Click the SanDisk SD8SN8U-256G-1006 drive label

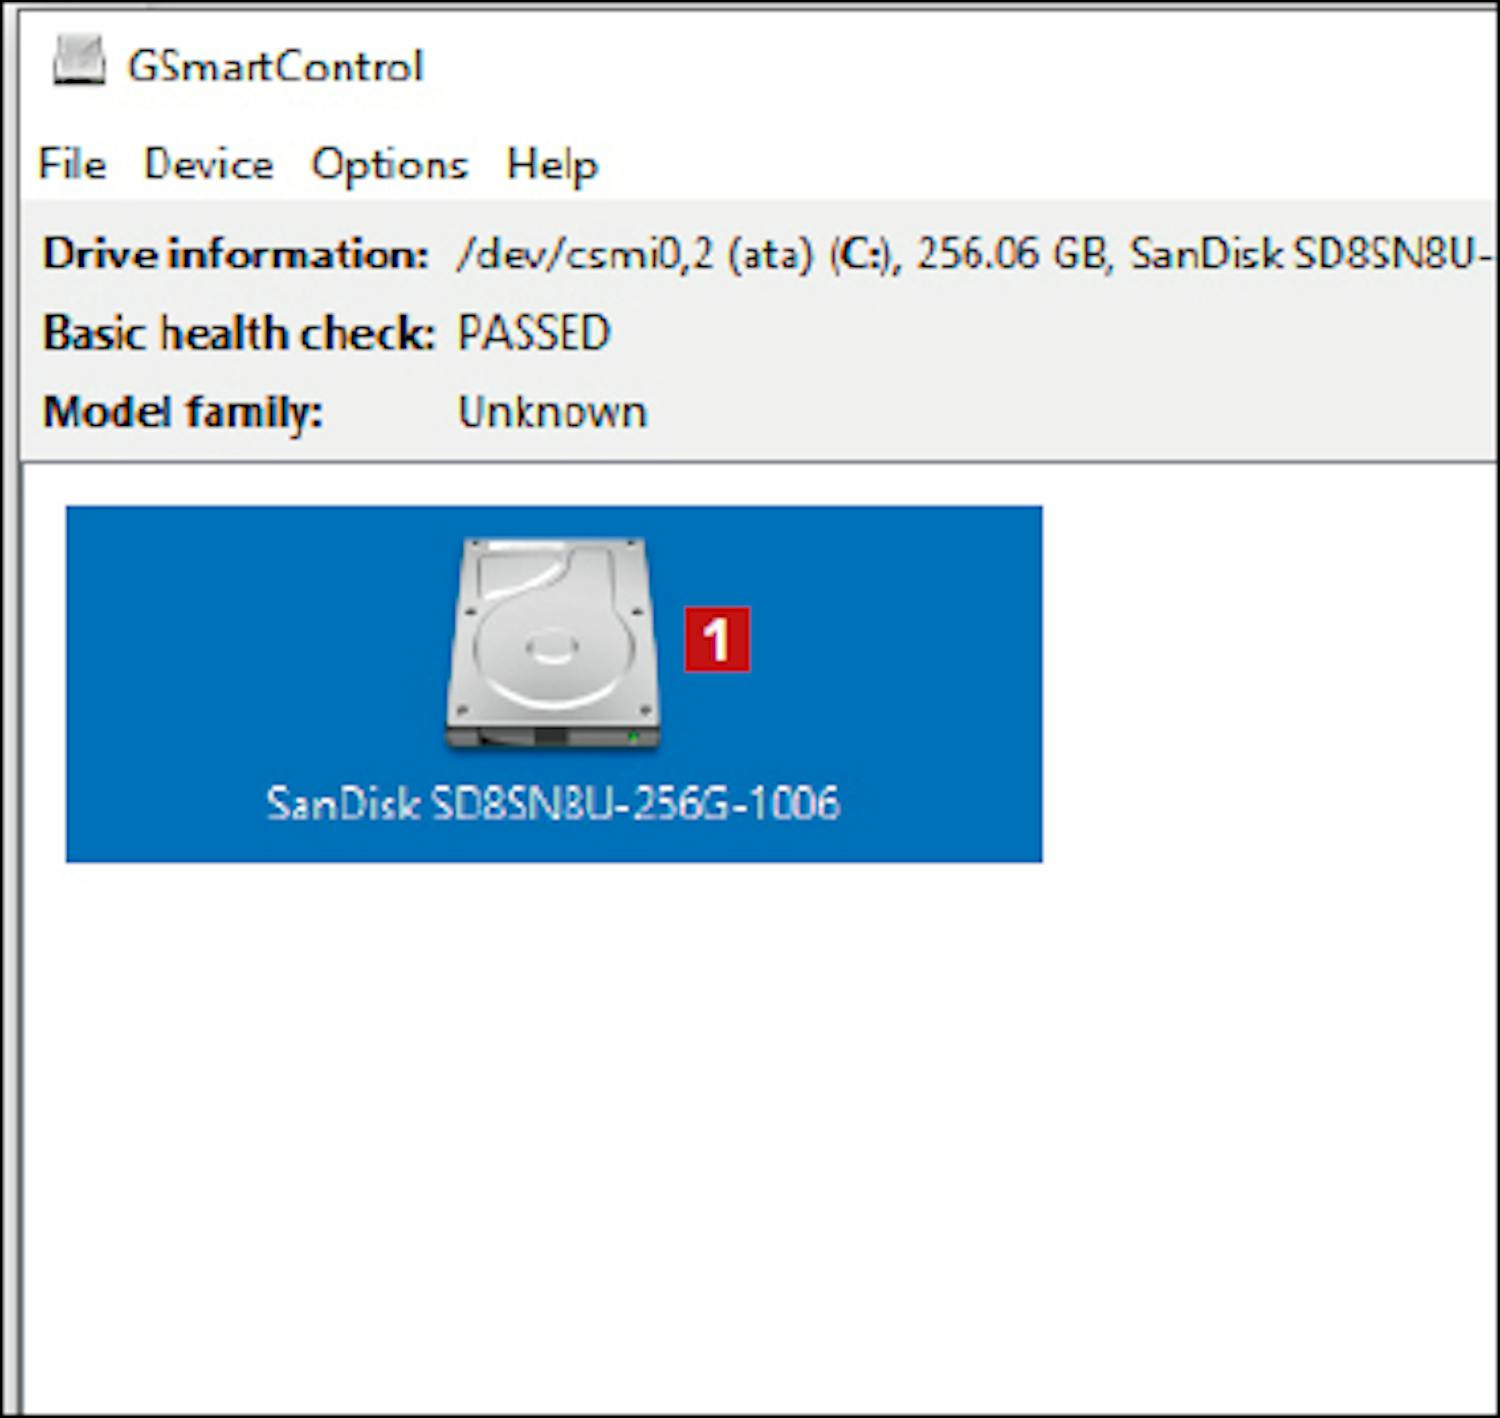pyautogui.click(x=553, y=803)
